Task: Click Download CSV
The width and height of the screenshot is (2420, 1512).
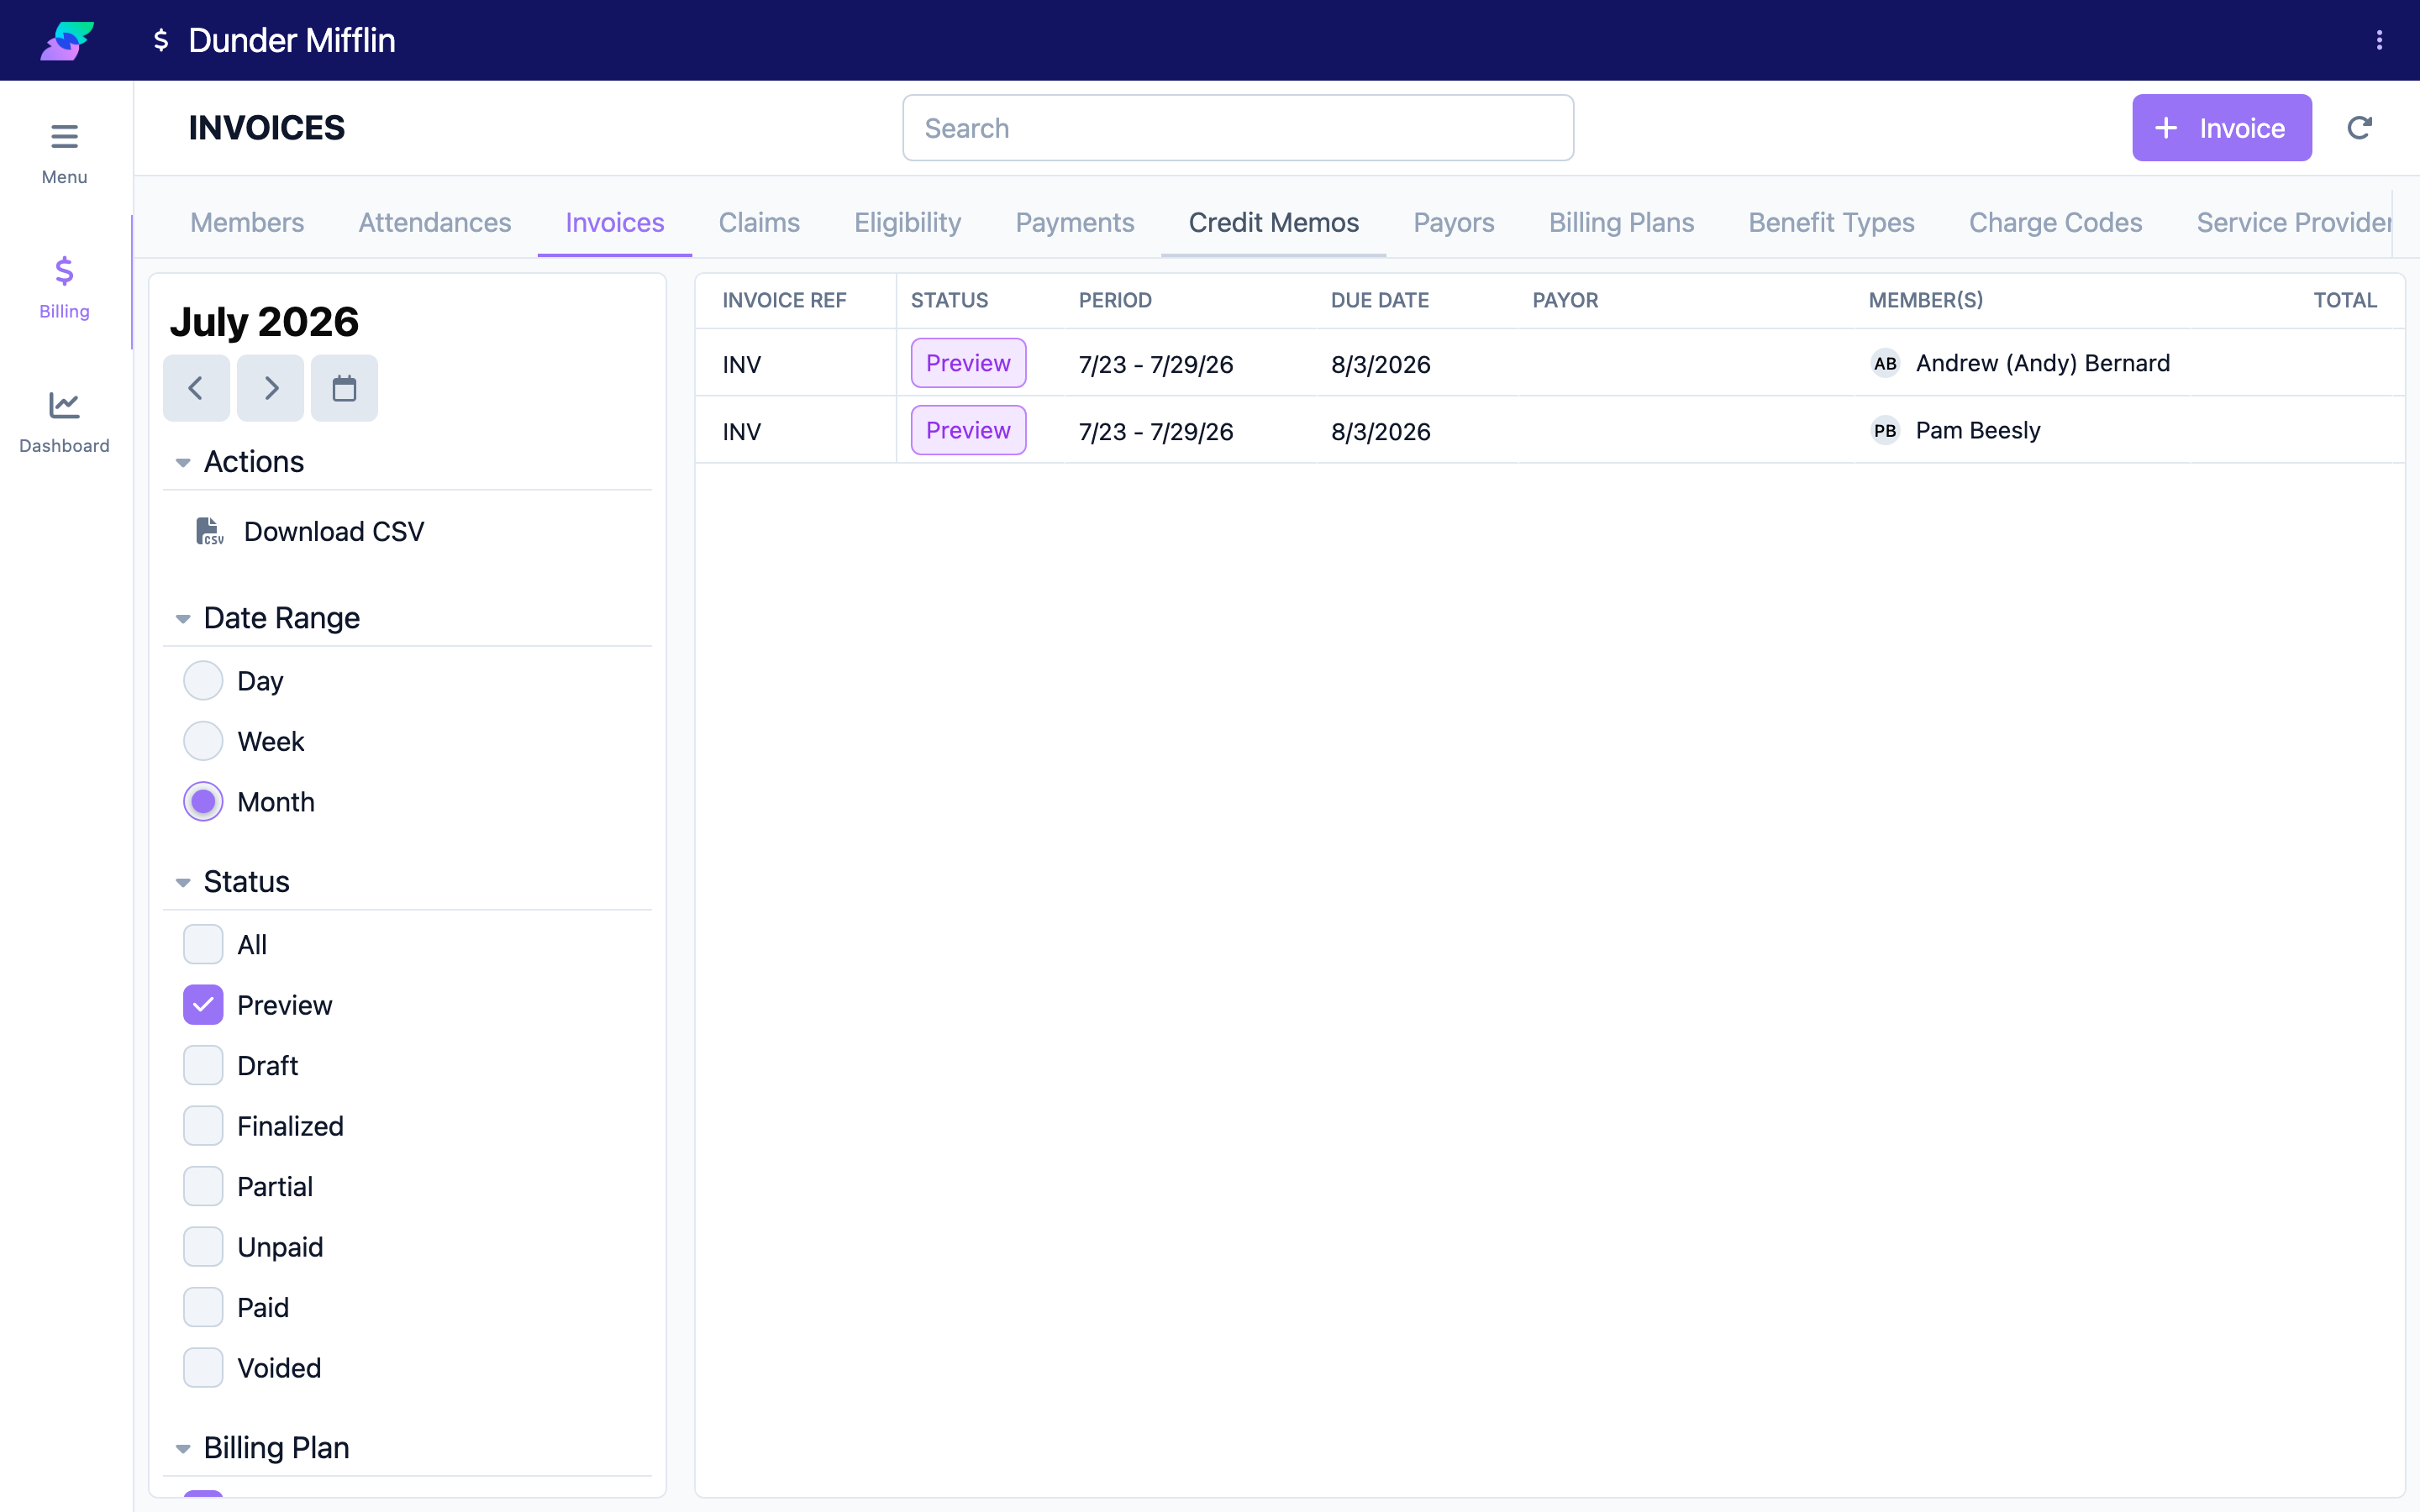Action: (x=334, y=531)
